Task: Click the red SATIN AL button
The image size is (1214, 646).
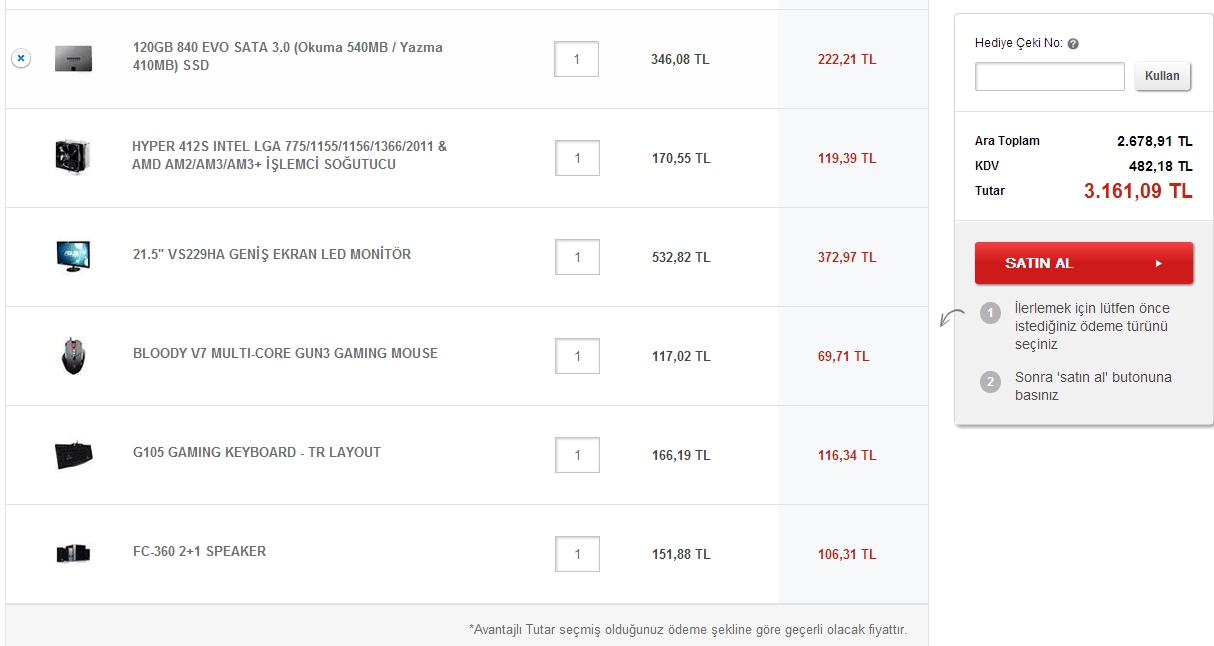Action: (1083, 263)
